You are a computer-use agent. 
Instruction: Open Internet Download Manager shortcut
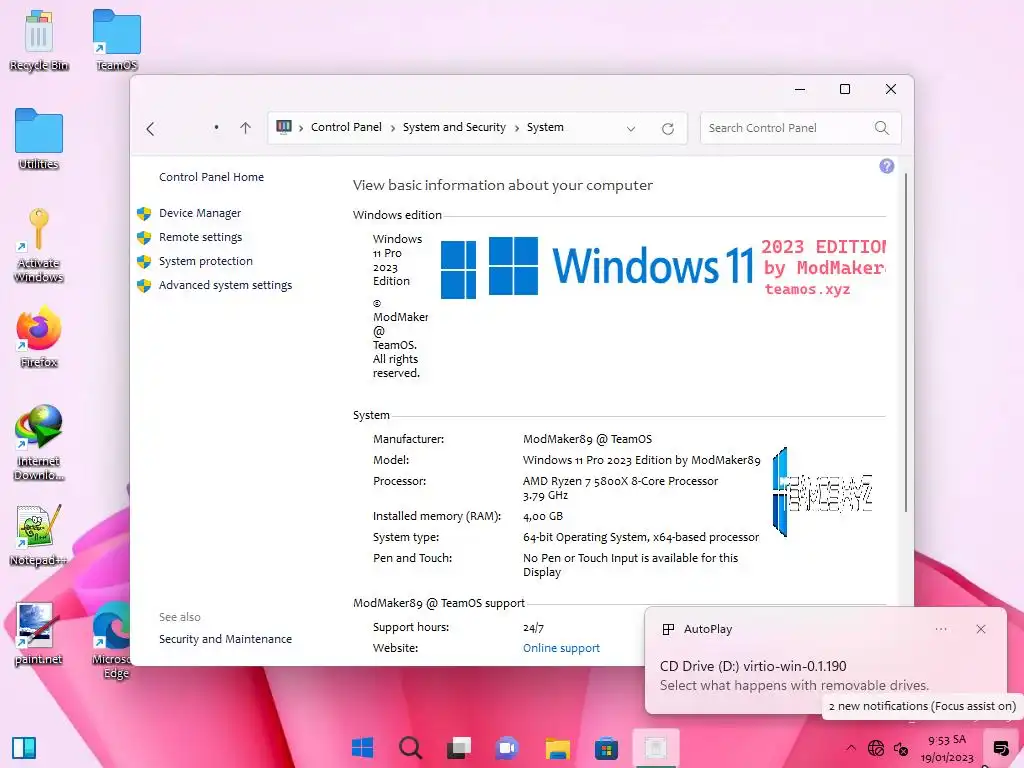pos(39,442)
